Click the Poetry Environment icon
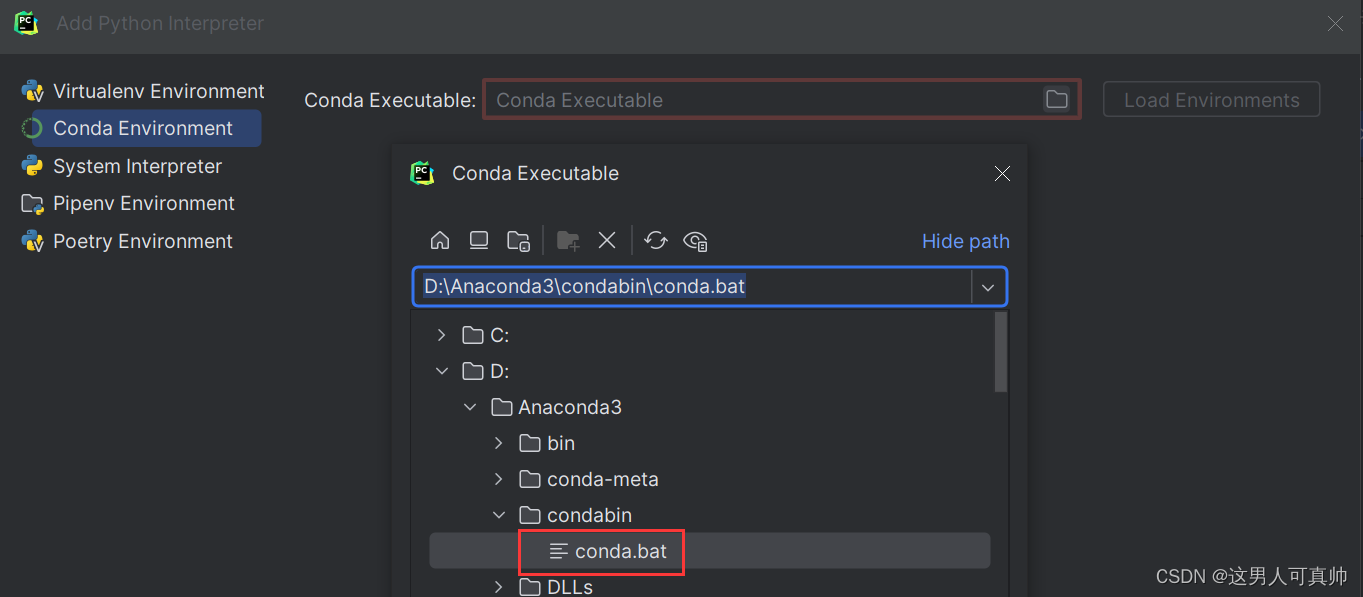1363x597 pixels. coord(32,241)
